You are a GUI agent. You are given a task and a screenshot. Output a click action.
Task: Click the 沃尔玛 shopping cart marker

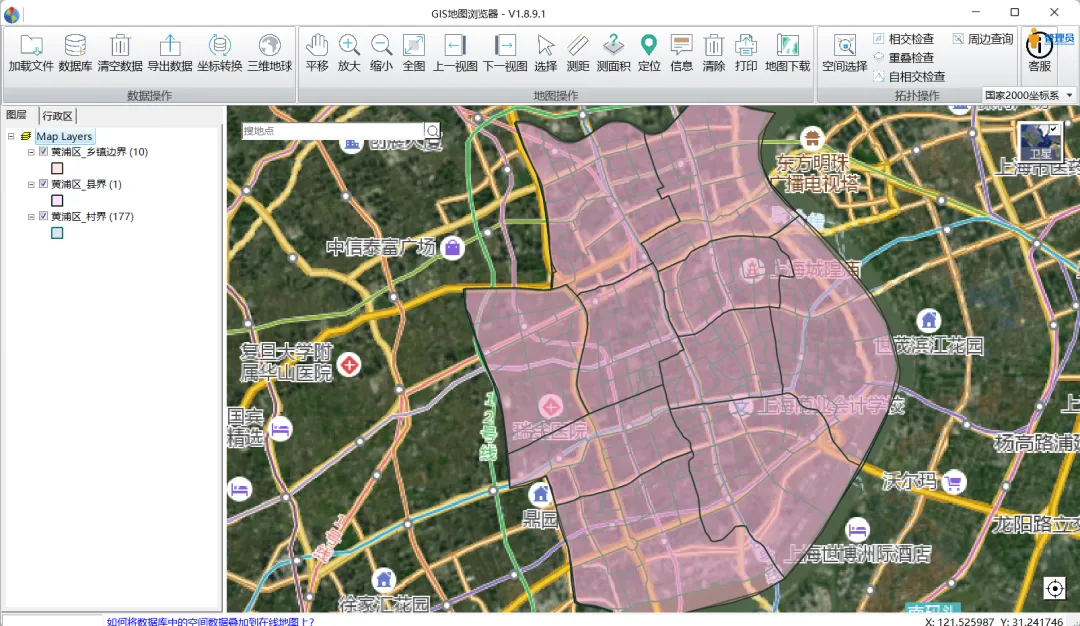[x=954, y=482]
